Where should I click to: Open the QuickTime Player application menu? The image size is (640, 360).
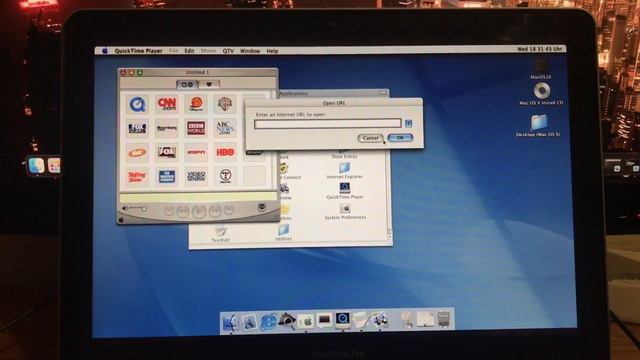(138, 51)
